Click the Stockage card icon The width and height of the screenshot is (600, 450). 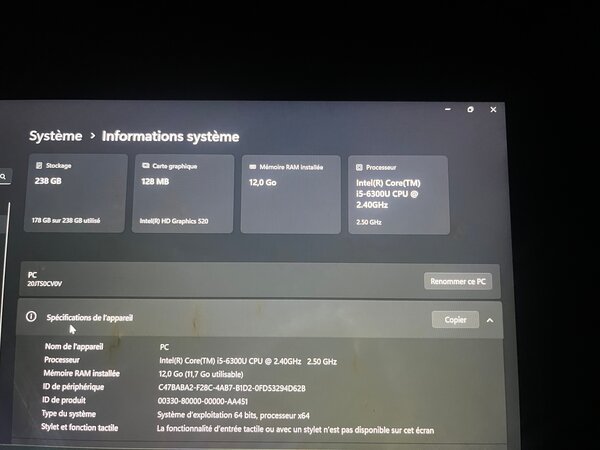point(39,166)
